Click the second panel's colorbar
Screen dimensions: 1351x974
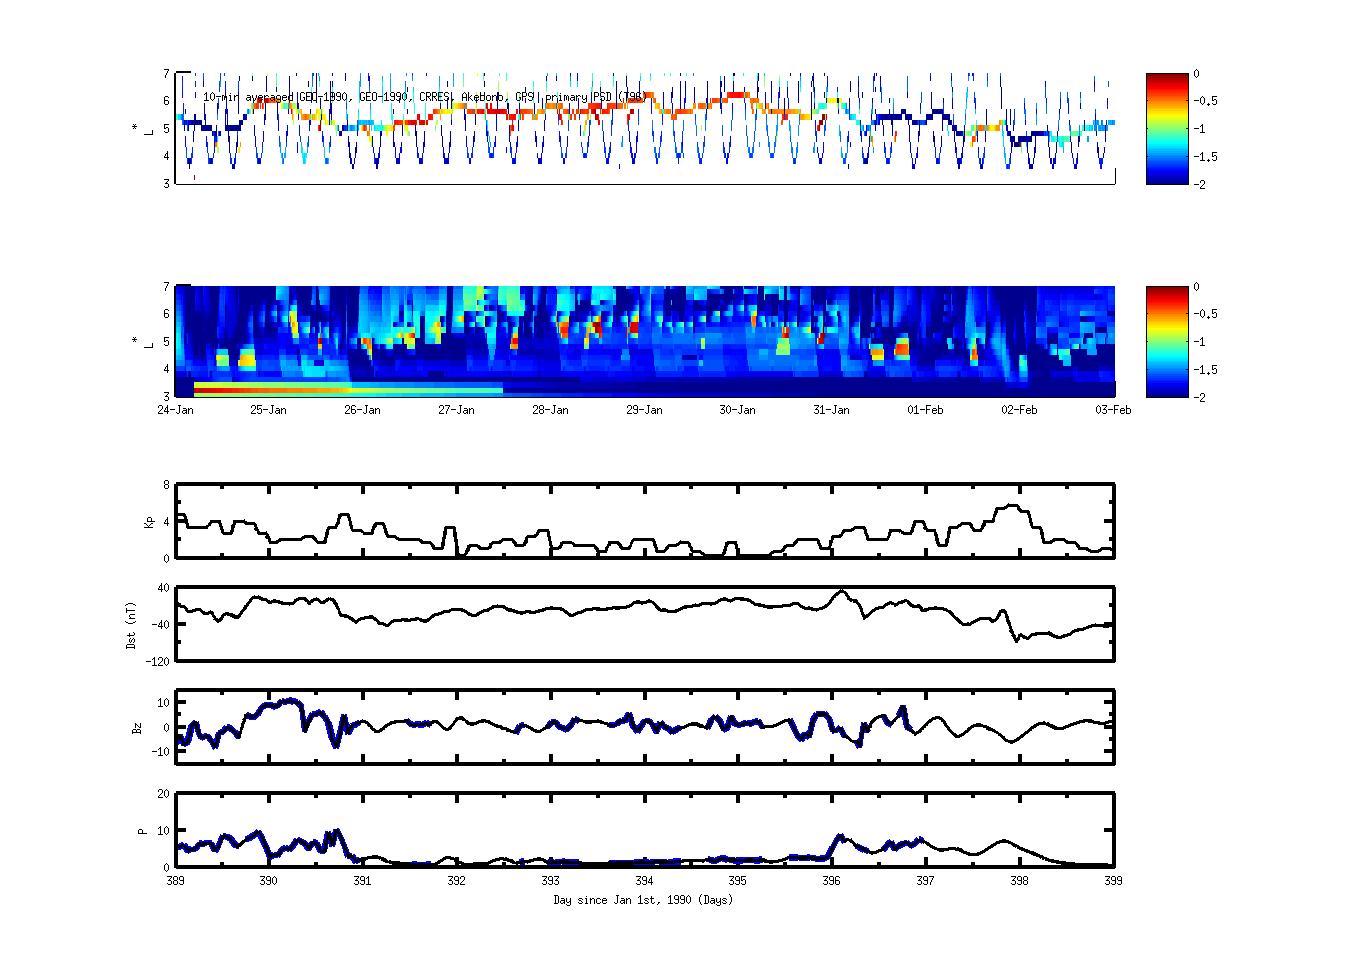[1166, 342]
